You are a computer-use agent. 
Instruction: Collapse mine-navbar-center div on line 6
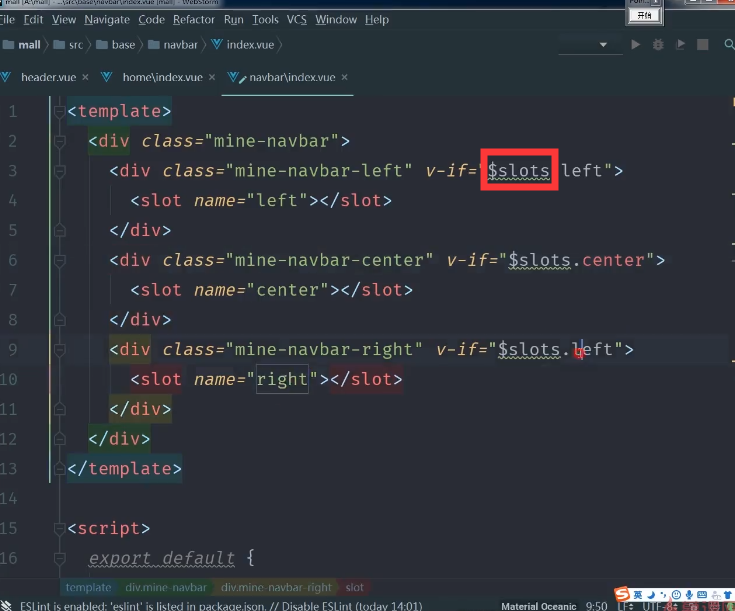[60, 260]
